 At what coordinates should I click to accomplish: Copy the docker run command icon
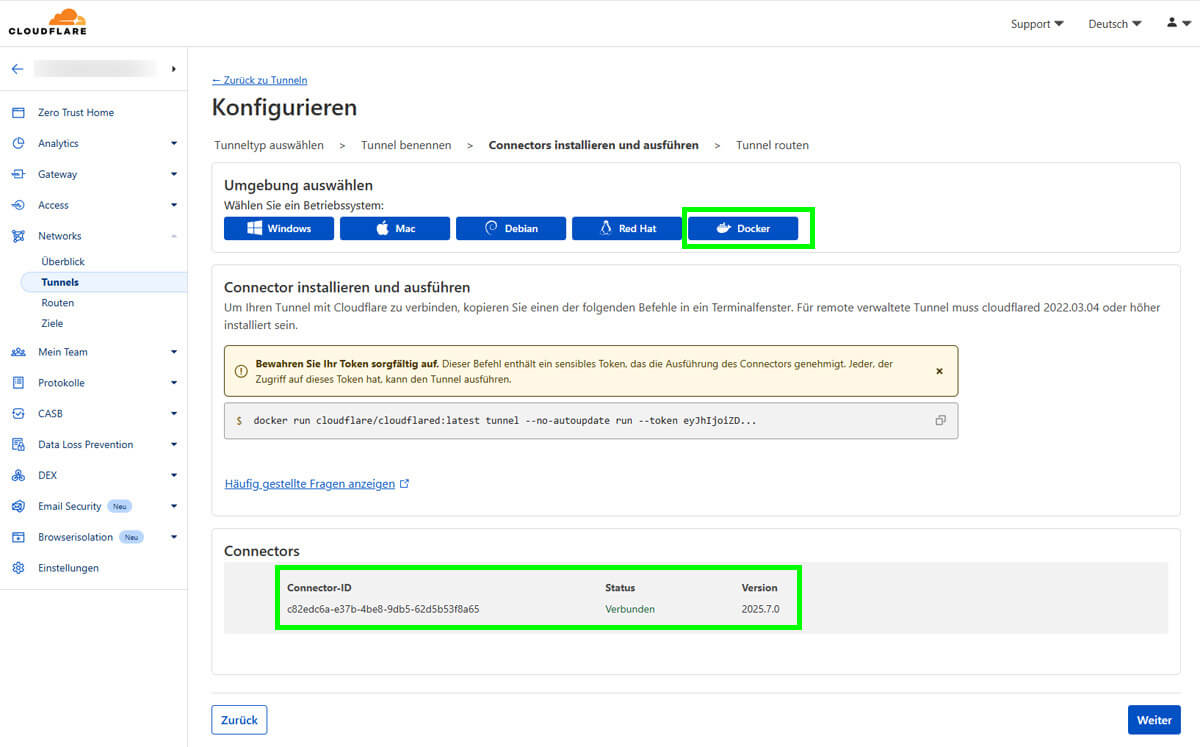click(940, 421)
